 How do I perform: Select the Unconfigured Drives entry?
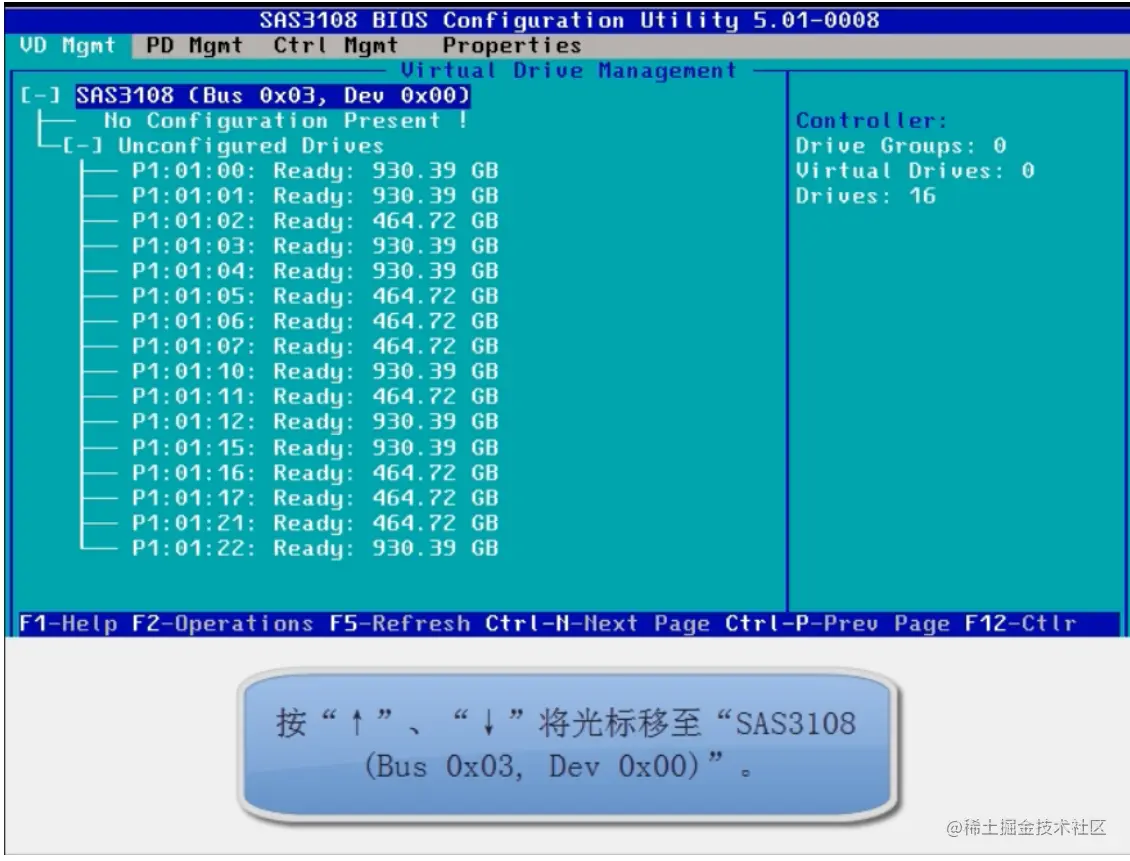tap(251, 146)
